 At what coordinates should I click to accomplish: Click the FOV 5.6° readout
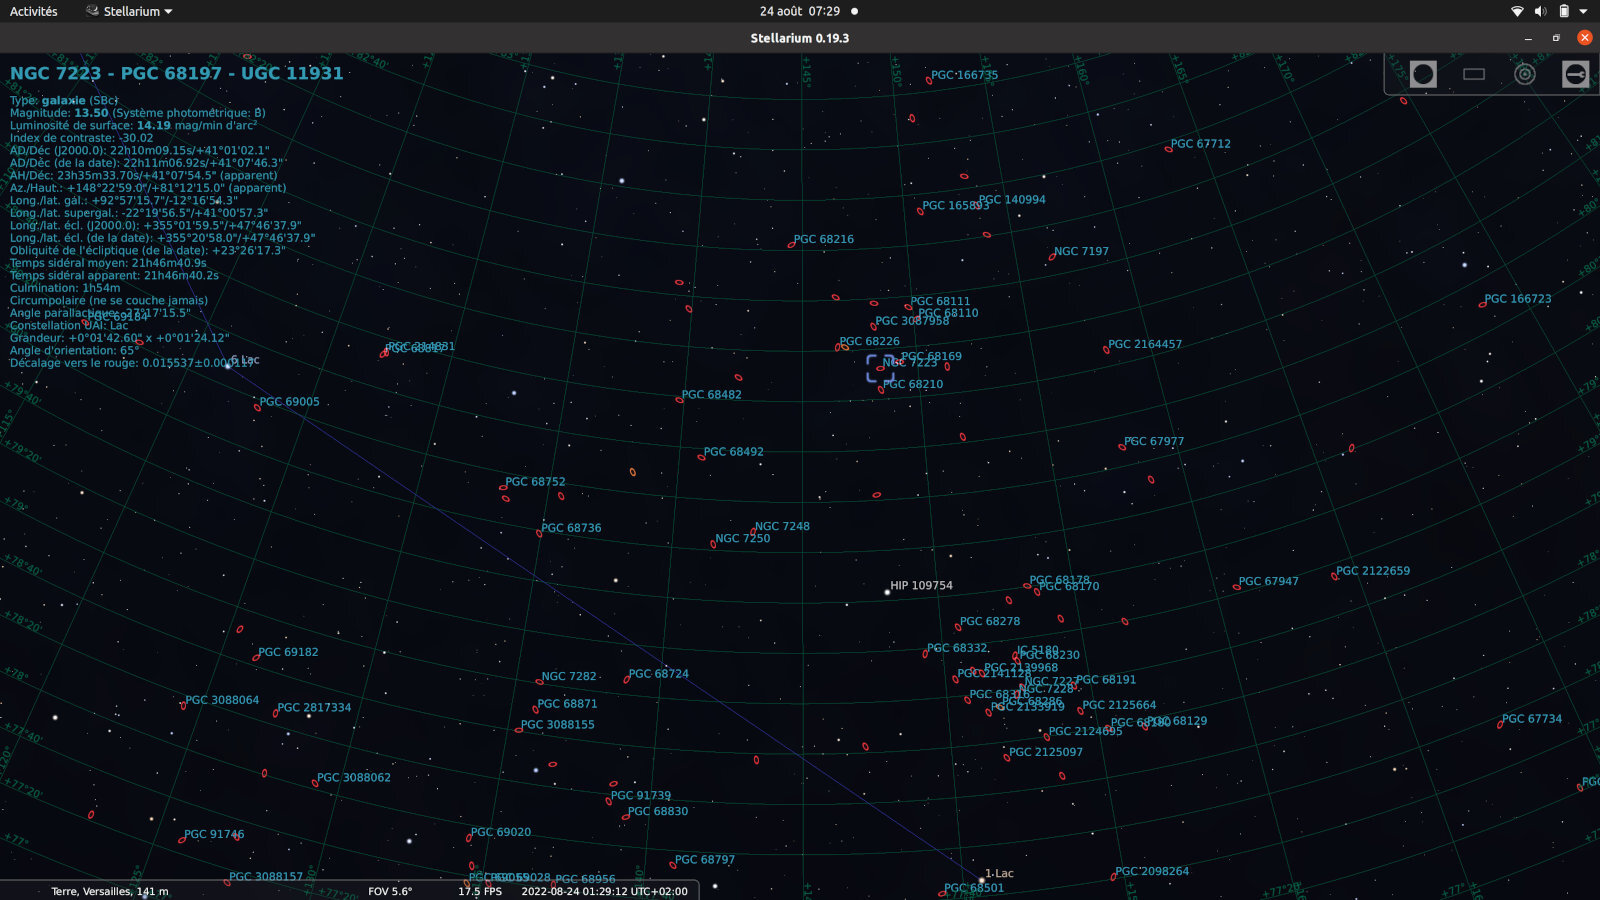coord(390,891)
